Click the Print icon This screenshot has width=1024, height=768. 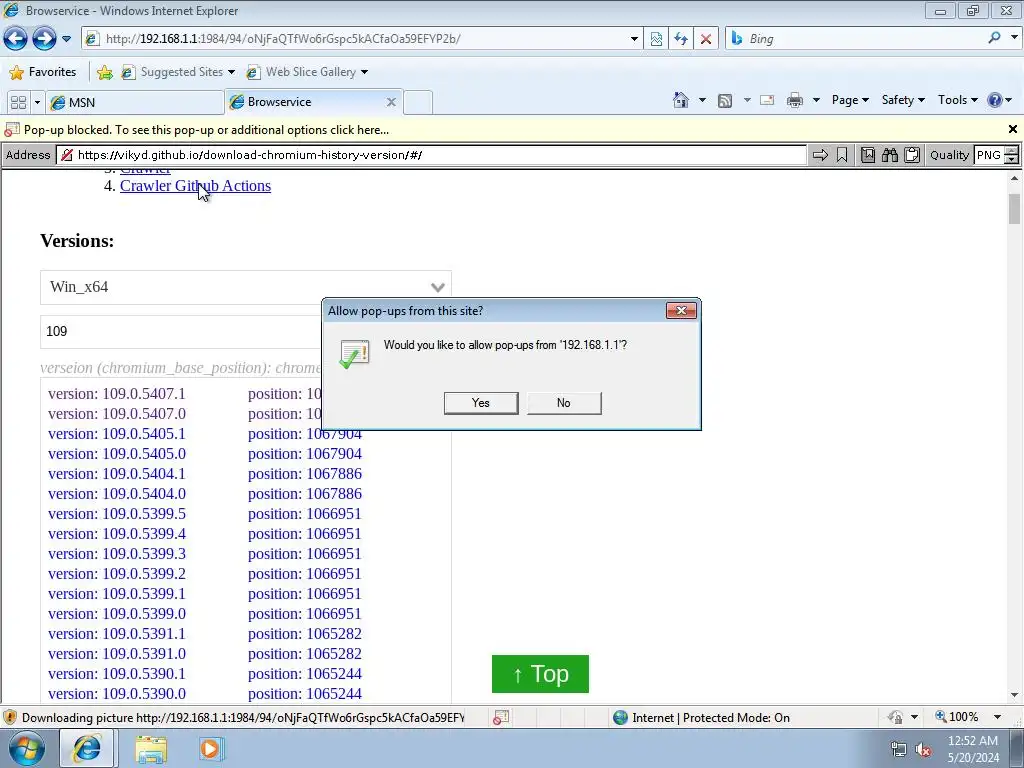tap(795, 100)
